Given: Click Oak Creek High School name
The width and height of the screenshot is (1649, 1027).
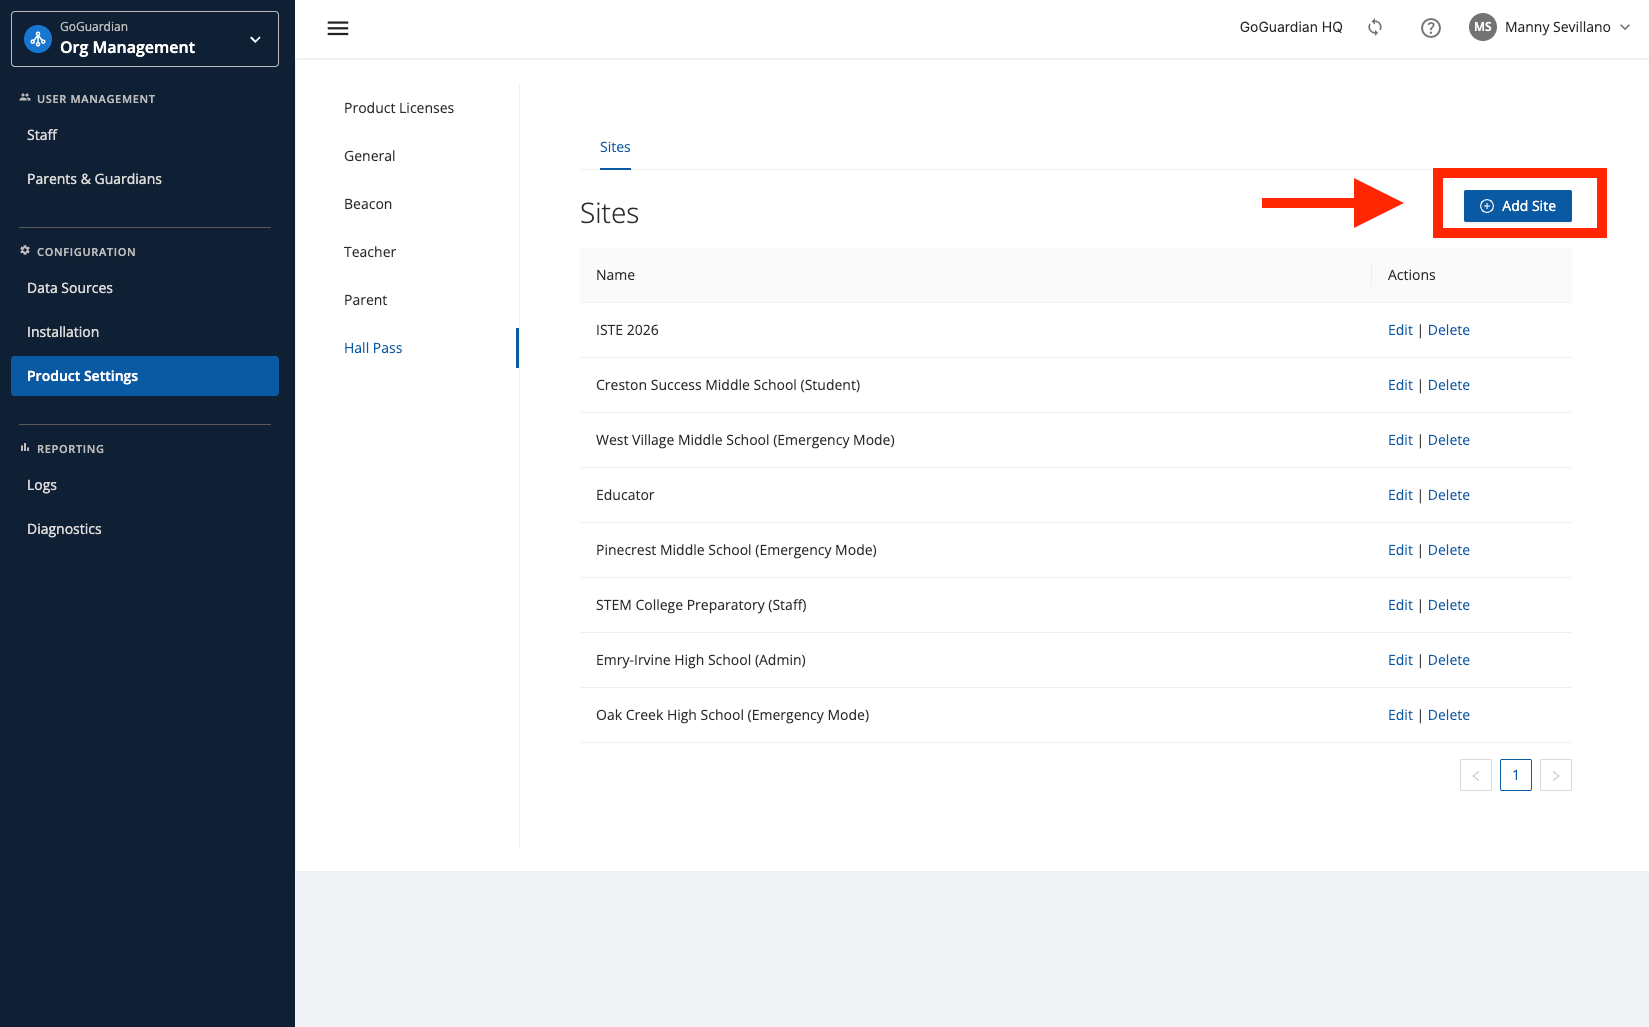Looking at the screenshot, I should 732,715.
